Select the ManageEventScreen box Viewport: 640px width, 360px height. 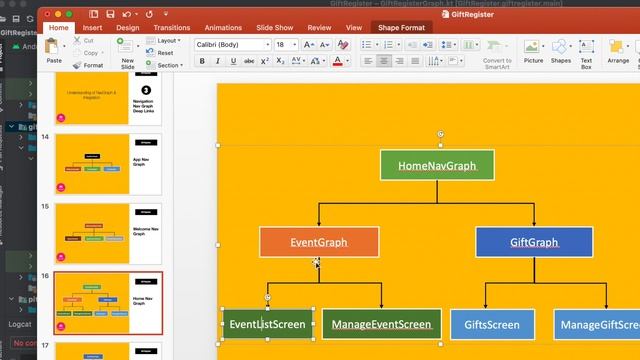click(x=382, y=324)
